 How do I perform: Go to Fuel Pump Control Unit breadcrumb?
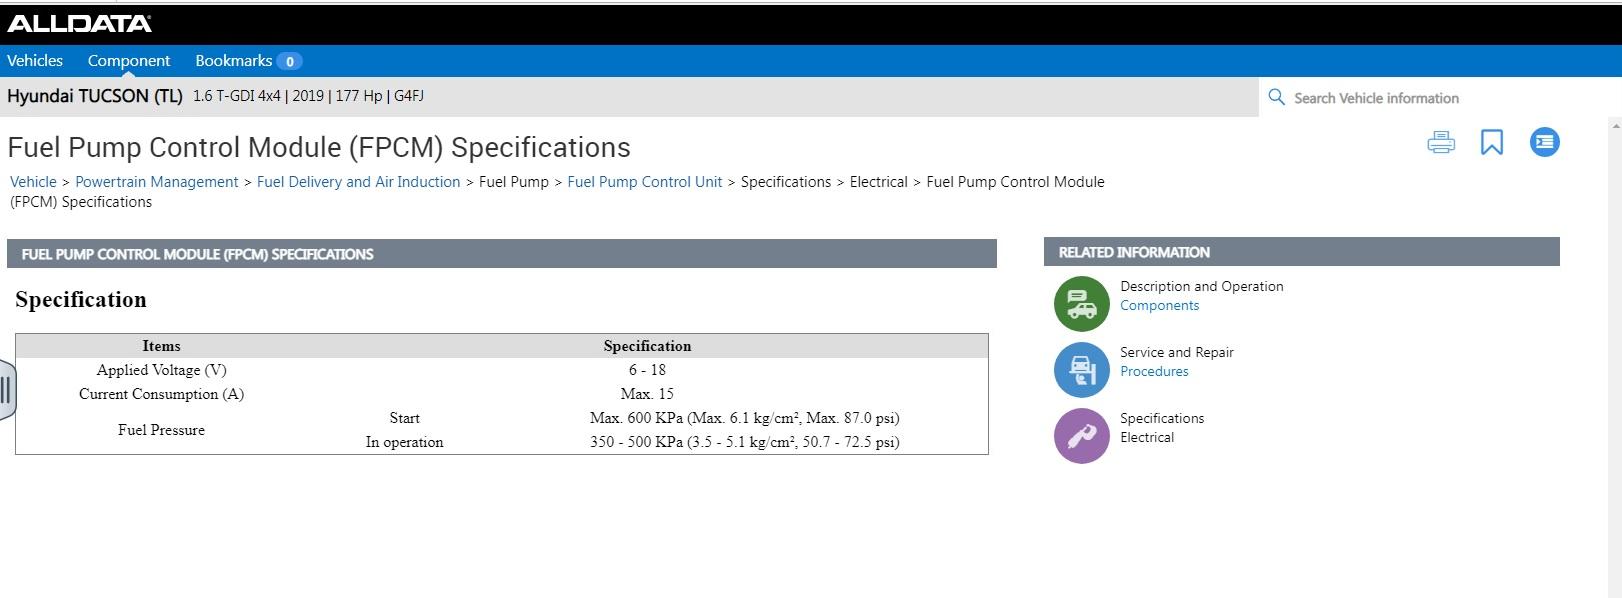[644, 182]
